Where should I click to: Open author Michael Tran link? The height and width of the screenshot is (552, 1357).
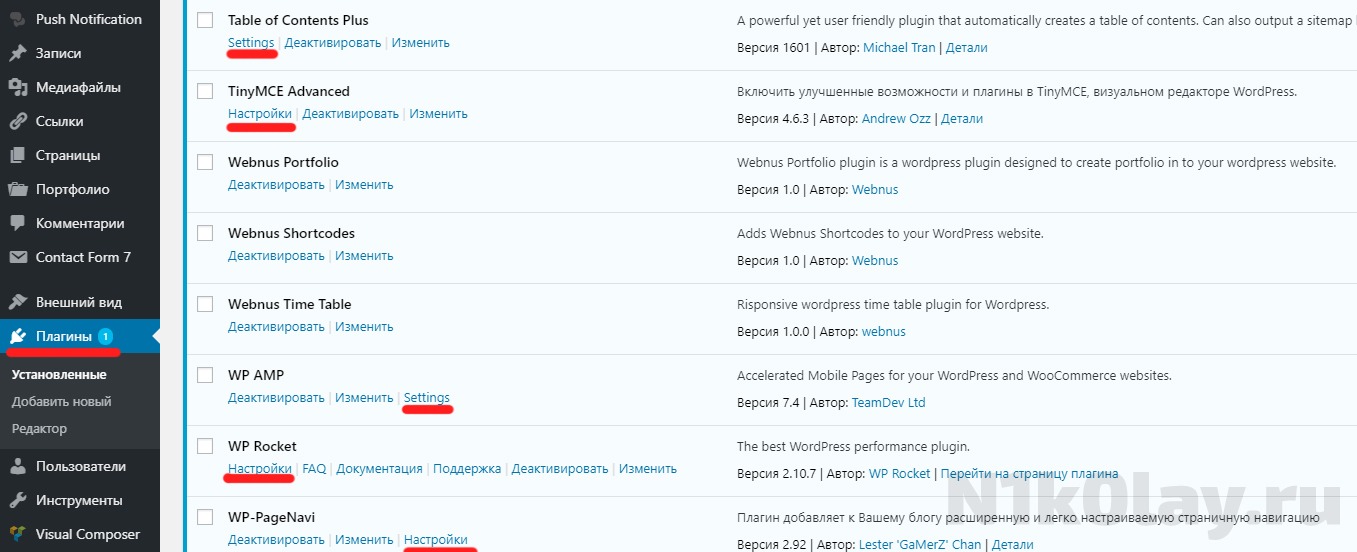click(x=899, y=48)
